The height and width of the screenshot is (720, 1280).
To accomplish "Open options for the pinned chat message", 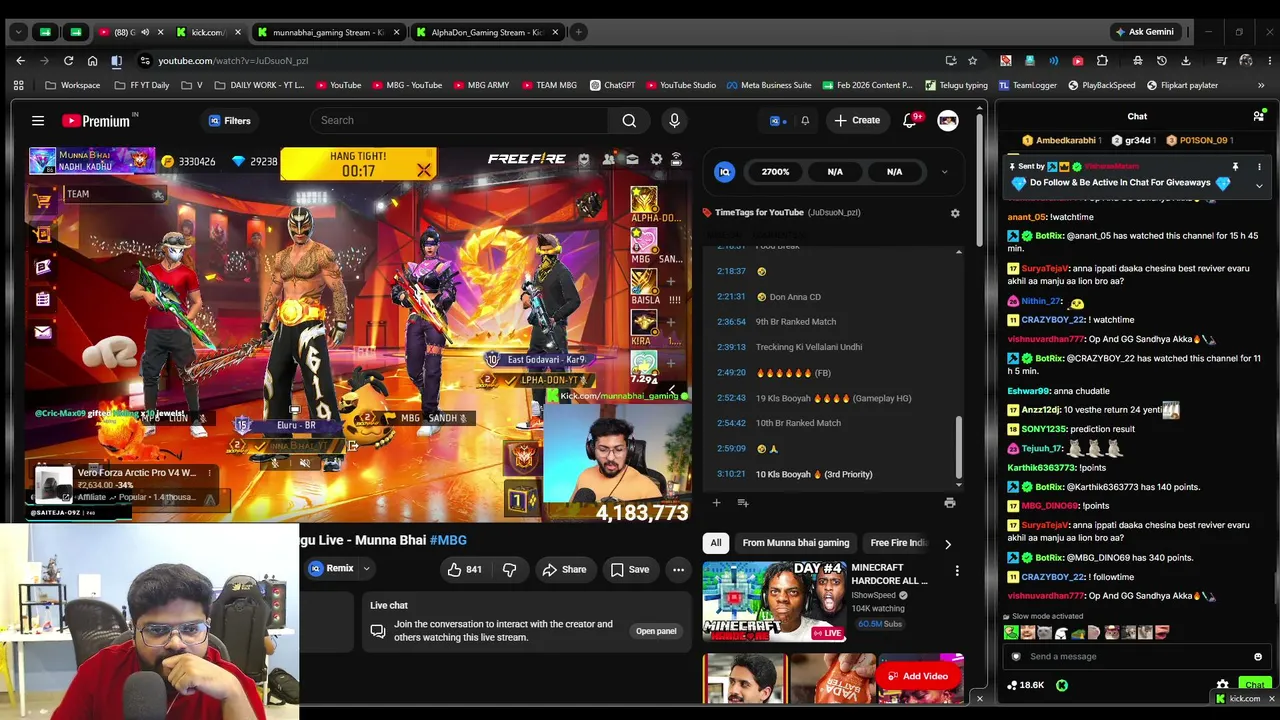I will [x=1259, y=166].
